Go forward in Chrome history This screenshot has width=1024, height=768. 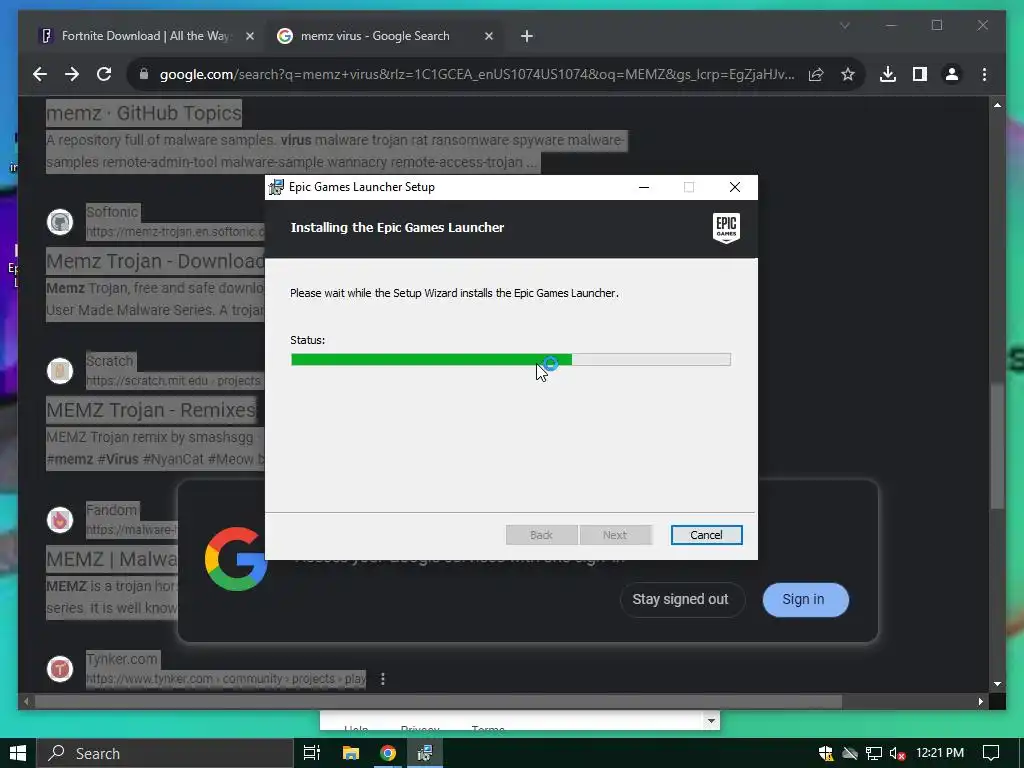click(x=72, y=74)
